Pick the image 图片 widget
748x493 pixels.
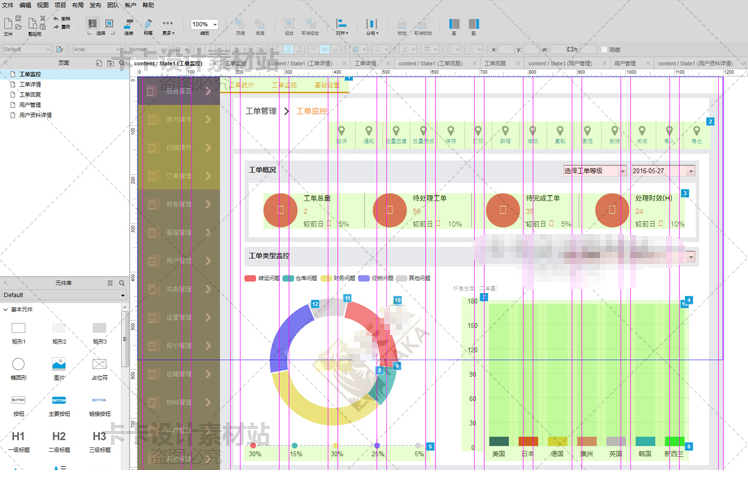[x=59, y=368]
